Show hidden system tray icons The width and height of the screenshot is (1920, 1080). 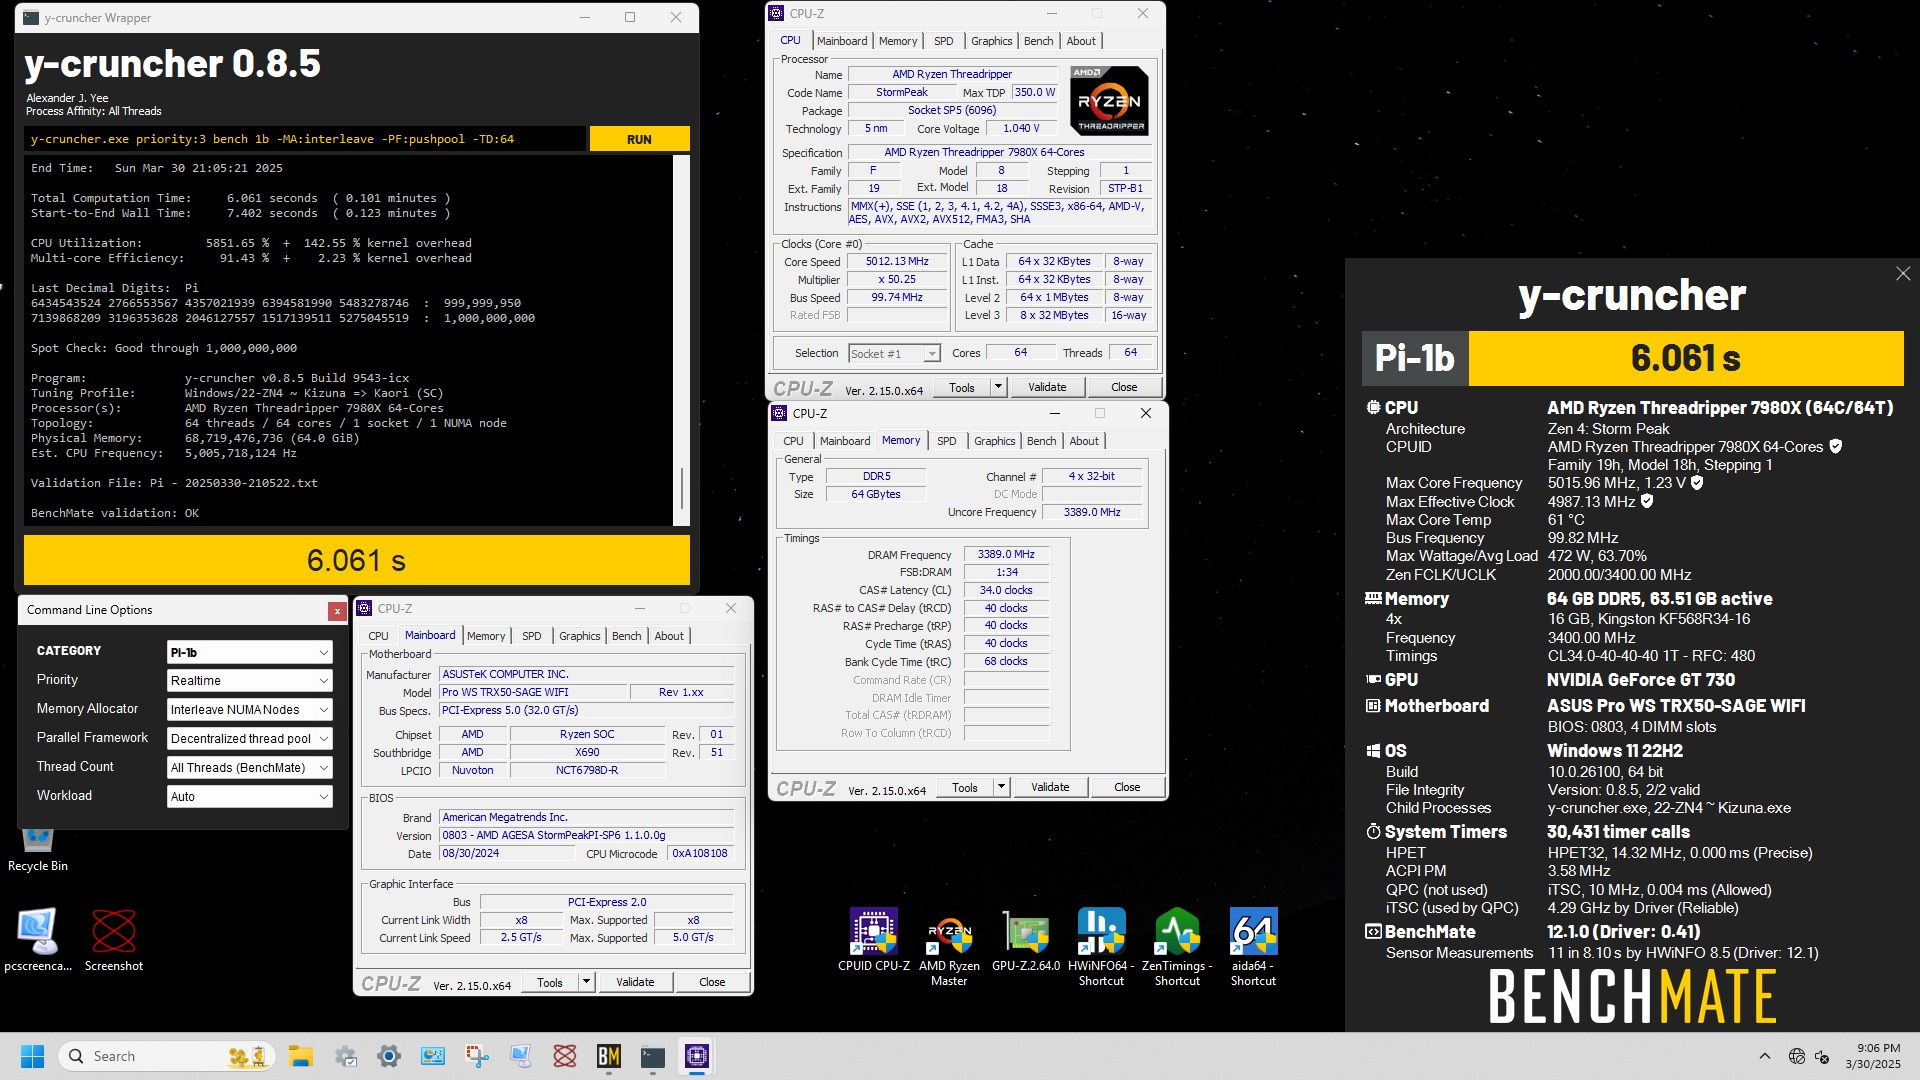click(1765, 1056)
